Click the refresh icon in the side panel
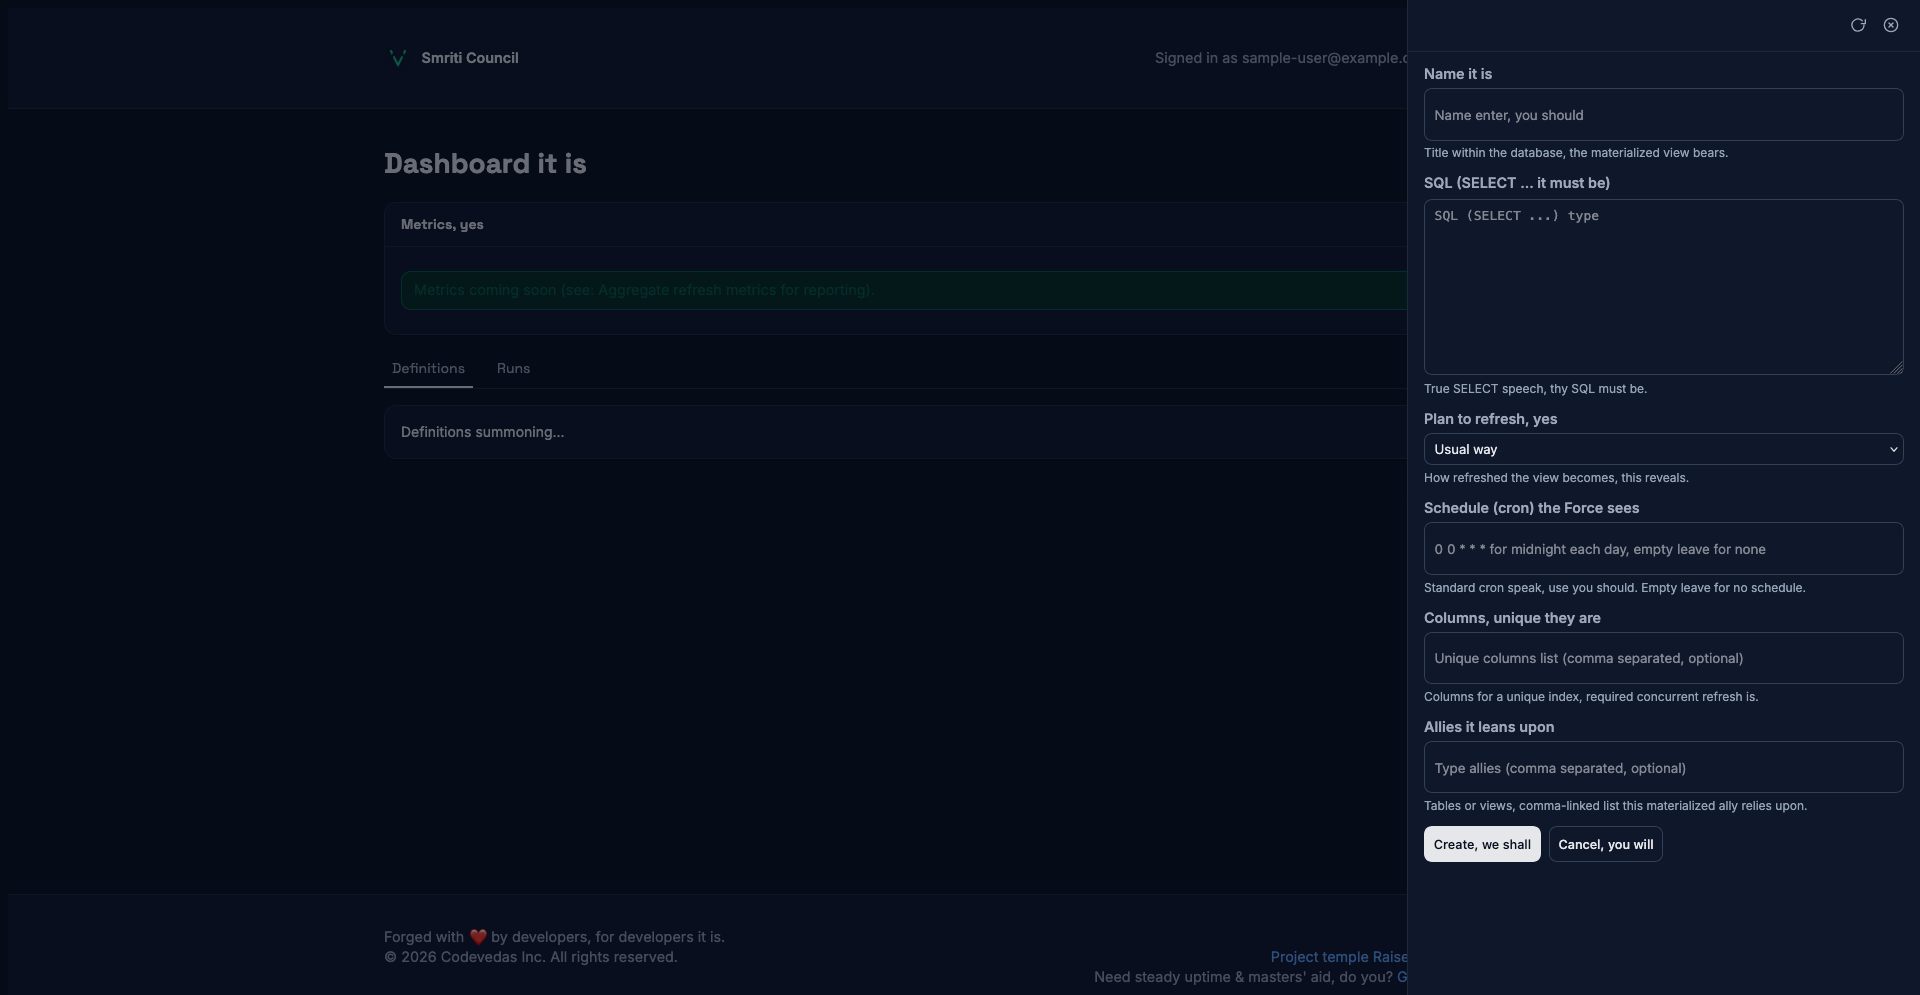The image size is (1920, 995). 1858,25
